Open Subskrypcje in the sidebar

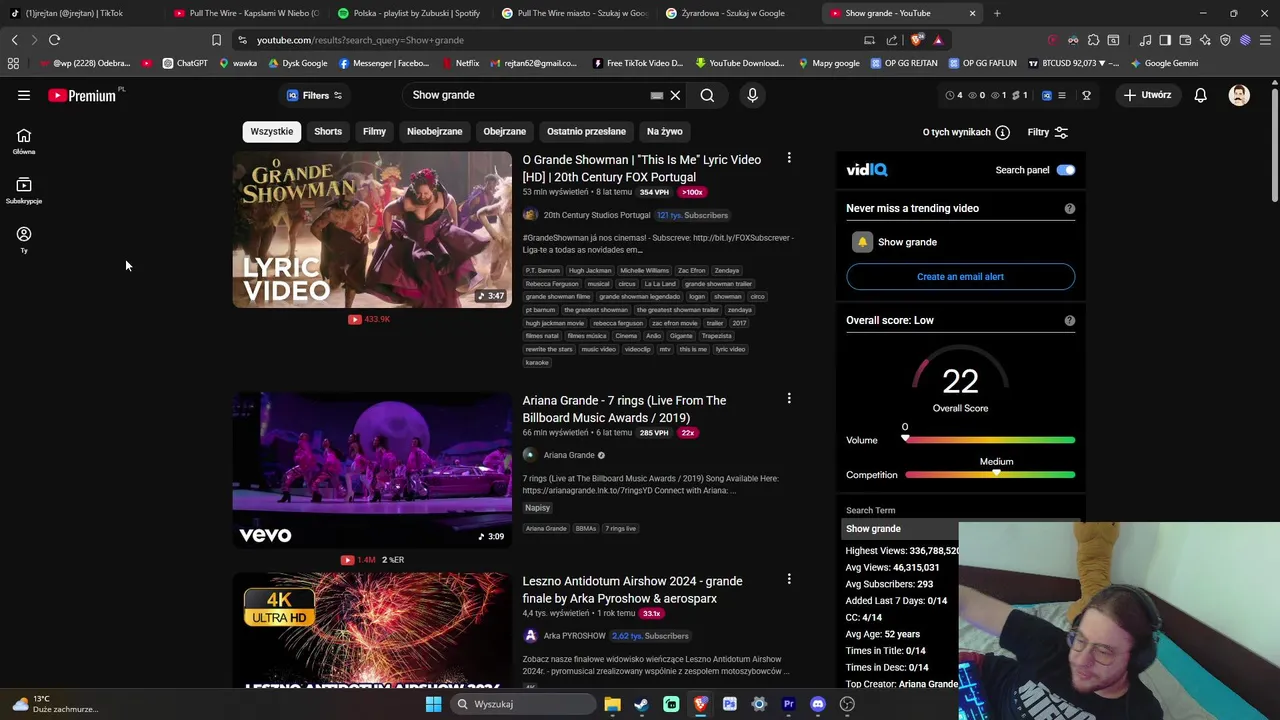pos(24,190)
